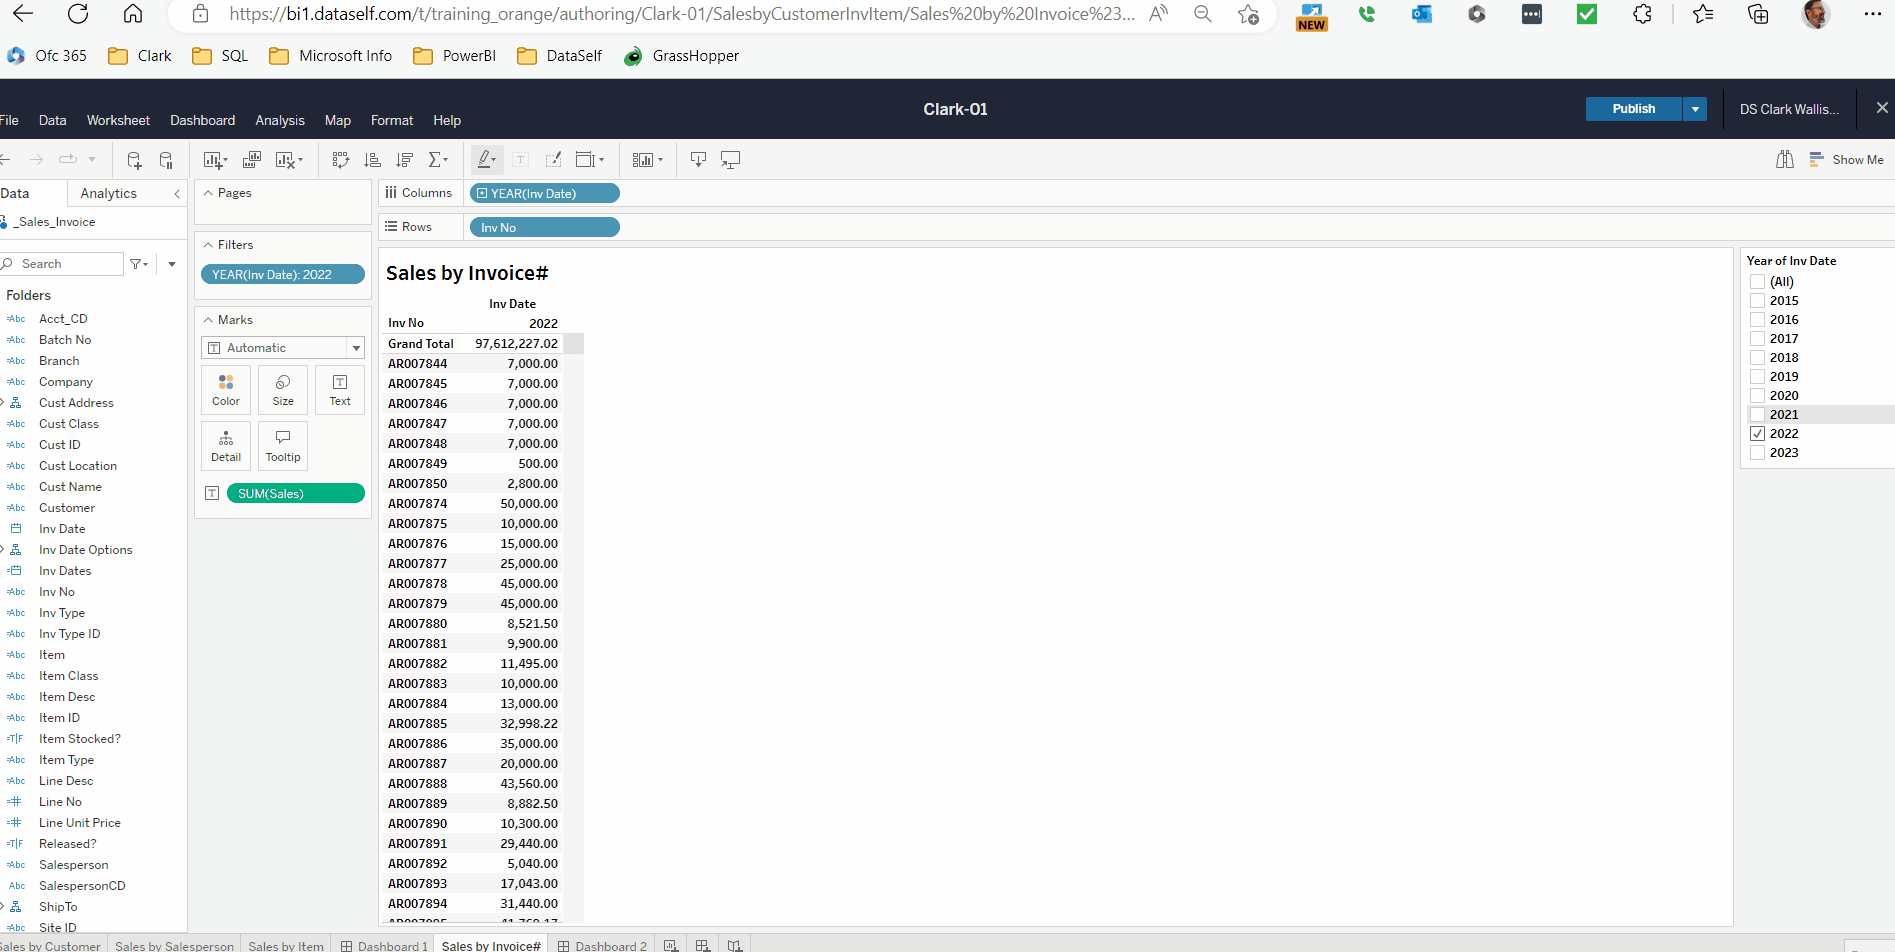Toggle the (All) years checkbox
The image size is (1895, 952).
coord(1757,282)
